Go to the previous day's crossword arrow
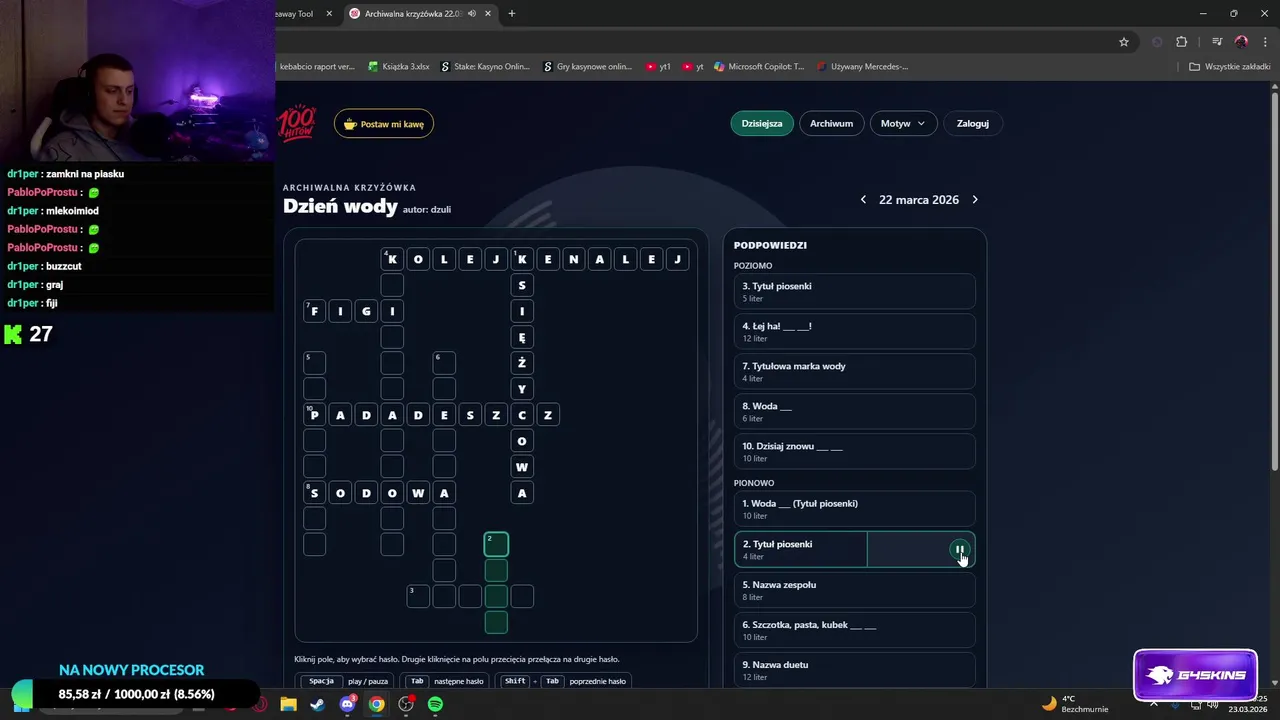The width and height of the screenshot is (1280, 720). [863, 200]
